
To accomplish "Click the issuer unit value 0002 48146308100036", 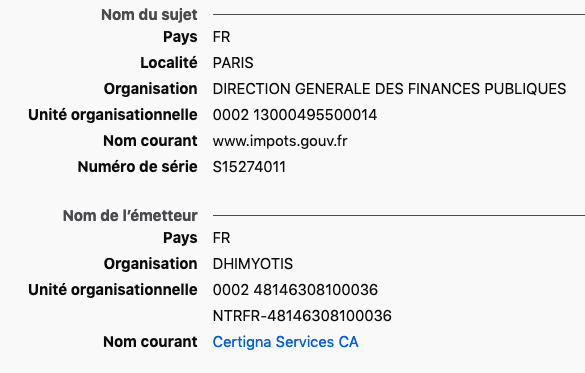I will (295, 290).
